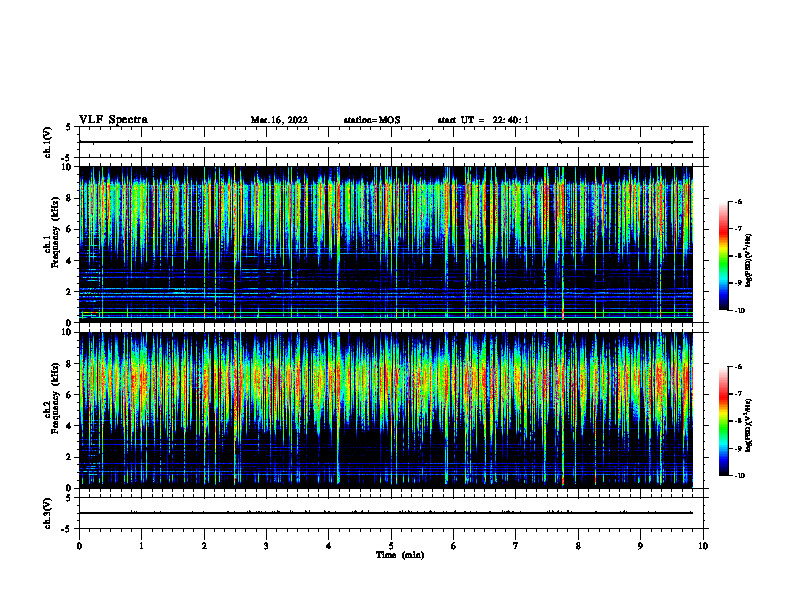This screenshot has height=612, width=792.
Task: Click the "ch.3(V)" waveform axis label
Action: pyautogui.click(x=47, y=513)
